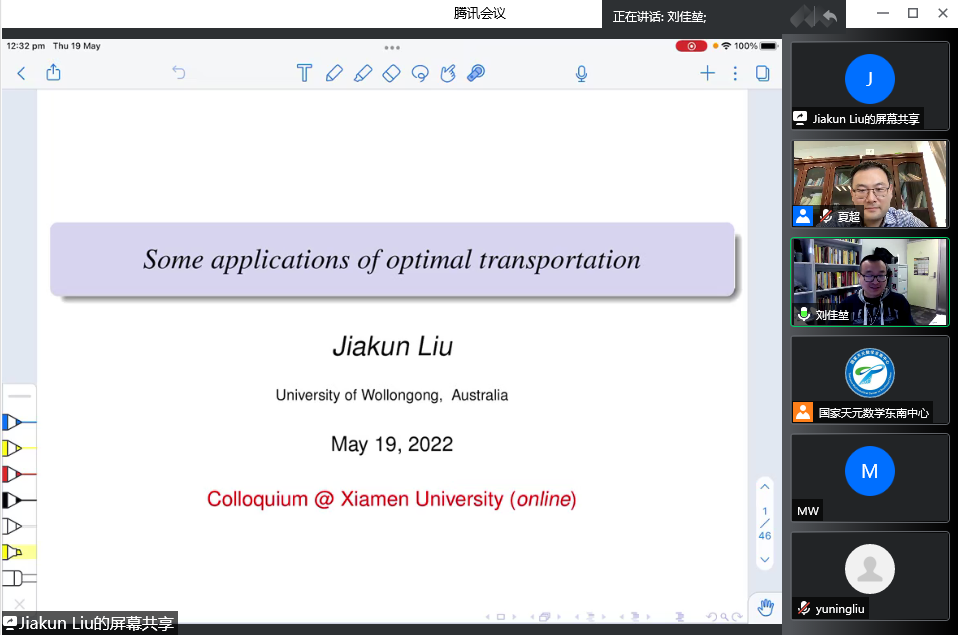Screen dimensions: 958x635
Task: Toggle the microphone audio recording icon
Action: pos(581,73)
